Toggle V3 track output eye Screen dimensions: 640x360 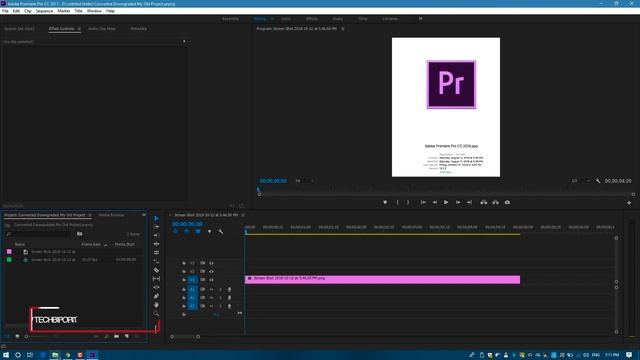click(211, 263)
